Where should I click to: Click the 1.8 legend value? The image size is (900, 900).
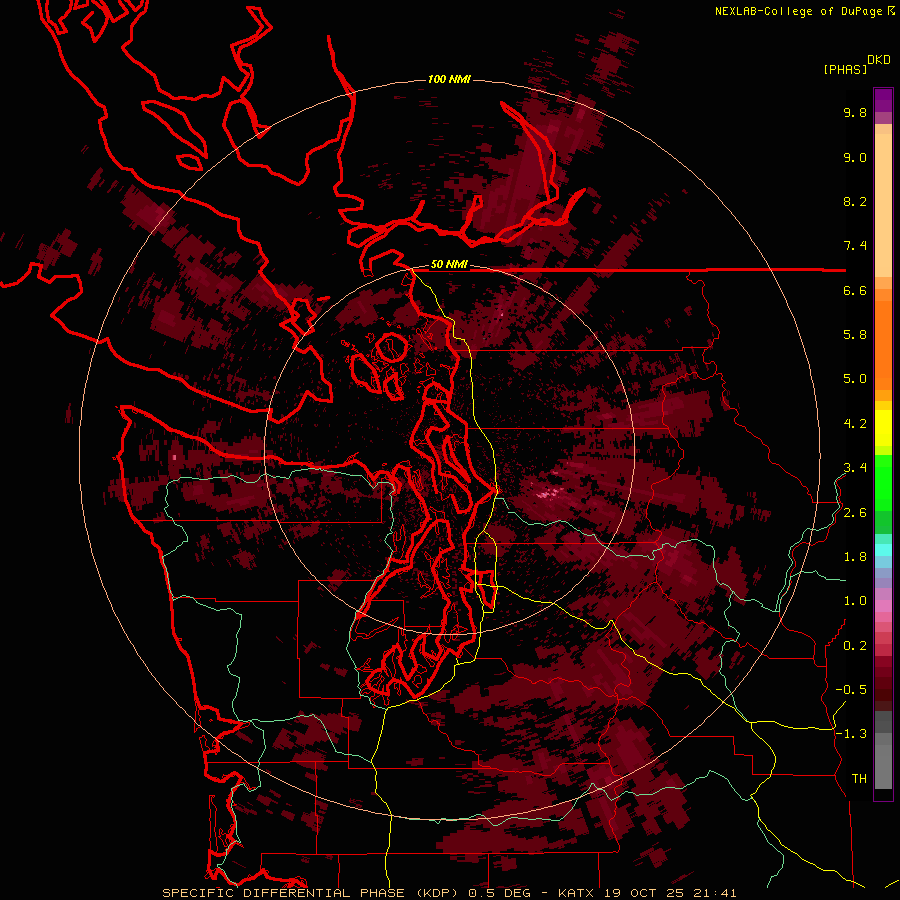pos(855,557)
